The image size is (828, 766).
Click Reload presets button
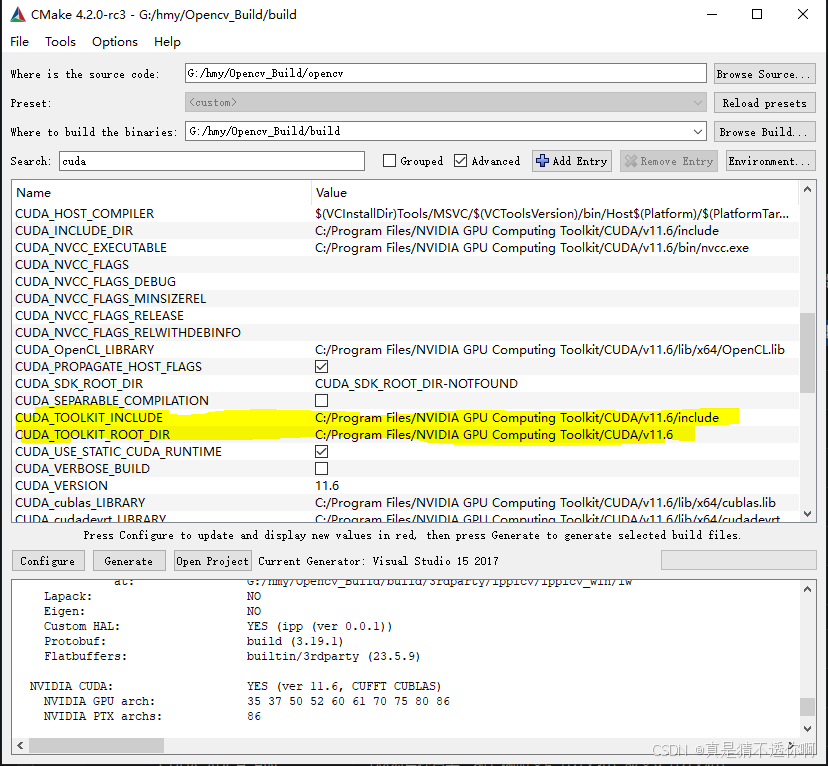point(765,103)
